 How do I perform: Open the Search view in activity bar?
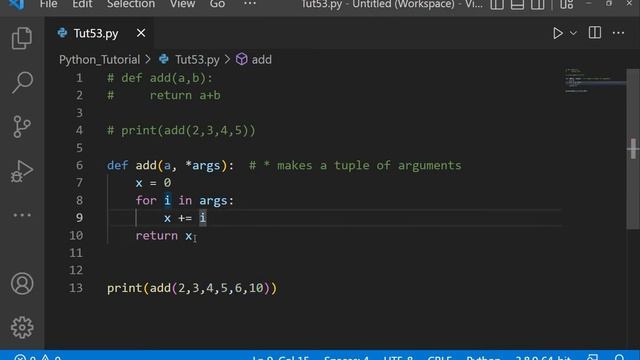point(22,82)
